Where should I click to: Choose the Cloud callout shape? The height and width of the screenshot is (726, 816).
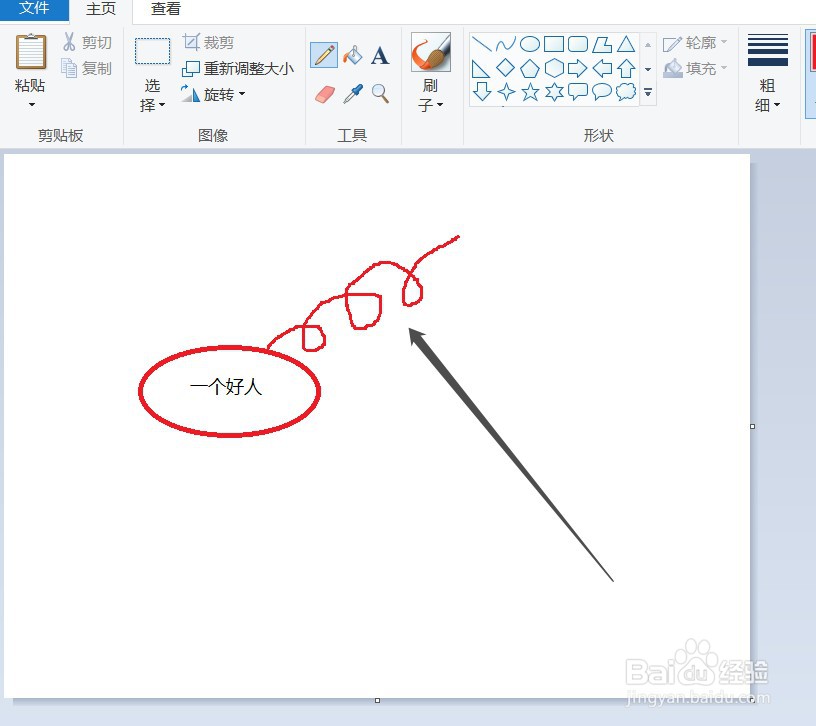[x=626, y=92]
